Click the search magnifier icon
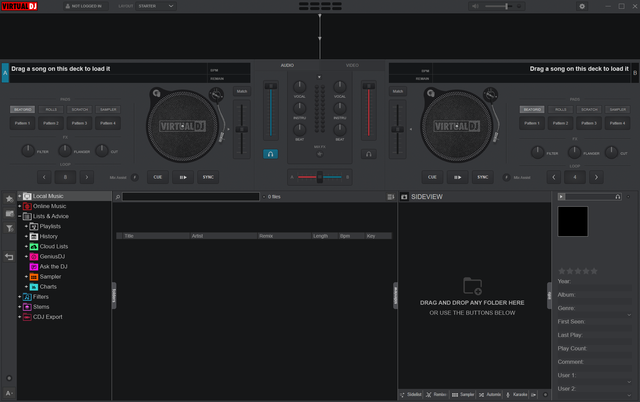This screenshot has width=640, height=402. (118, 197)
